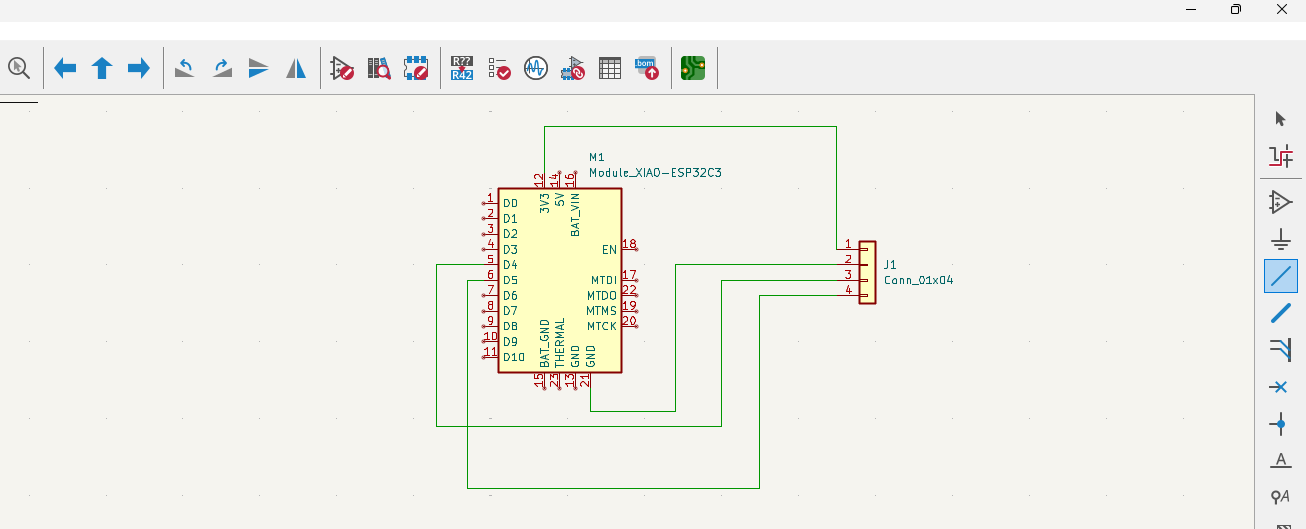Screen dimensions: 1306x529
Task: Click pin number 4 on connector J1
Action: 849,290
